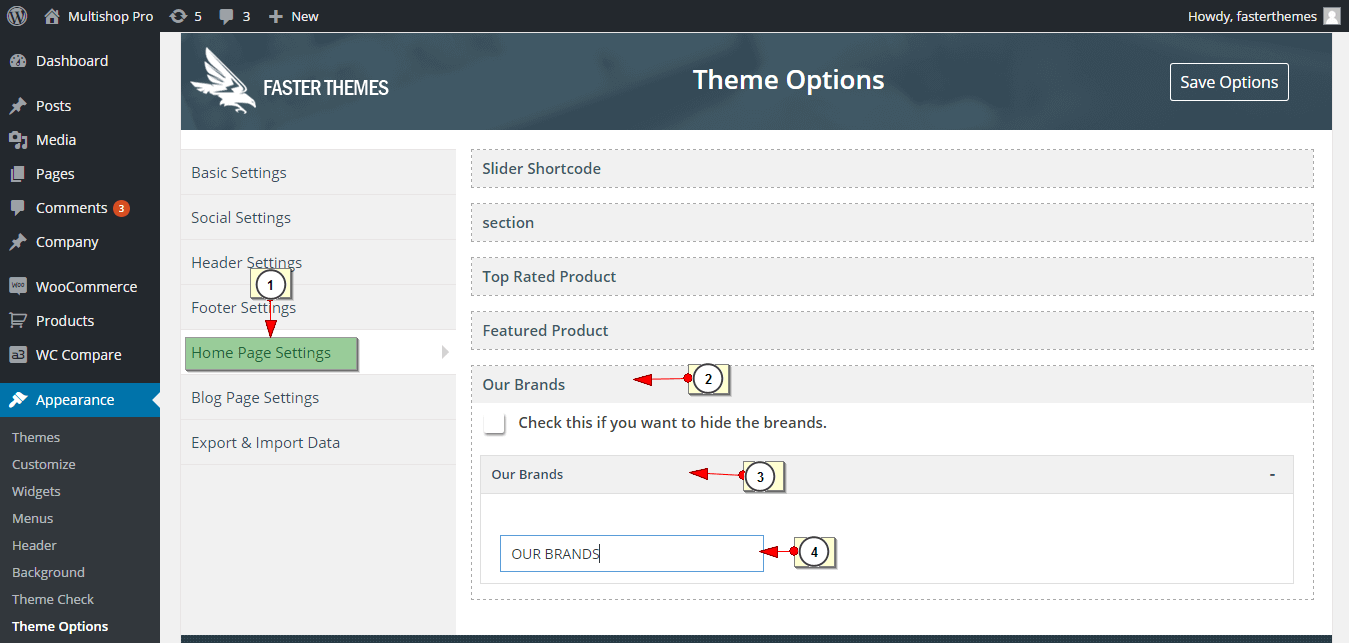Open the fasterthemes user avatar
This screenshot has height=643, width=1349.
click(x=1331, y=16)
